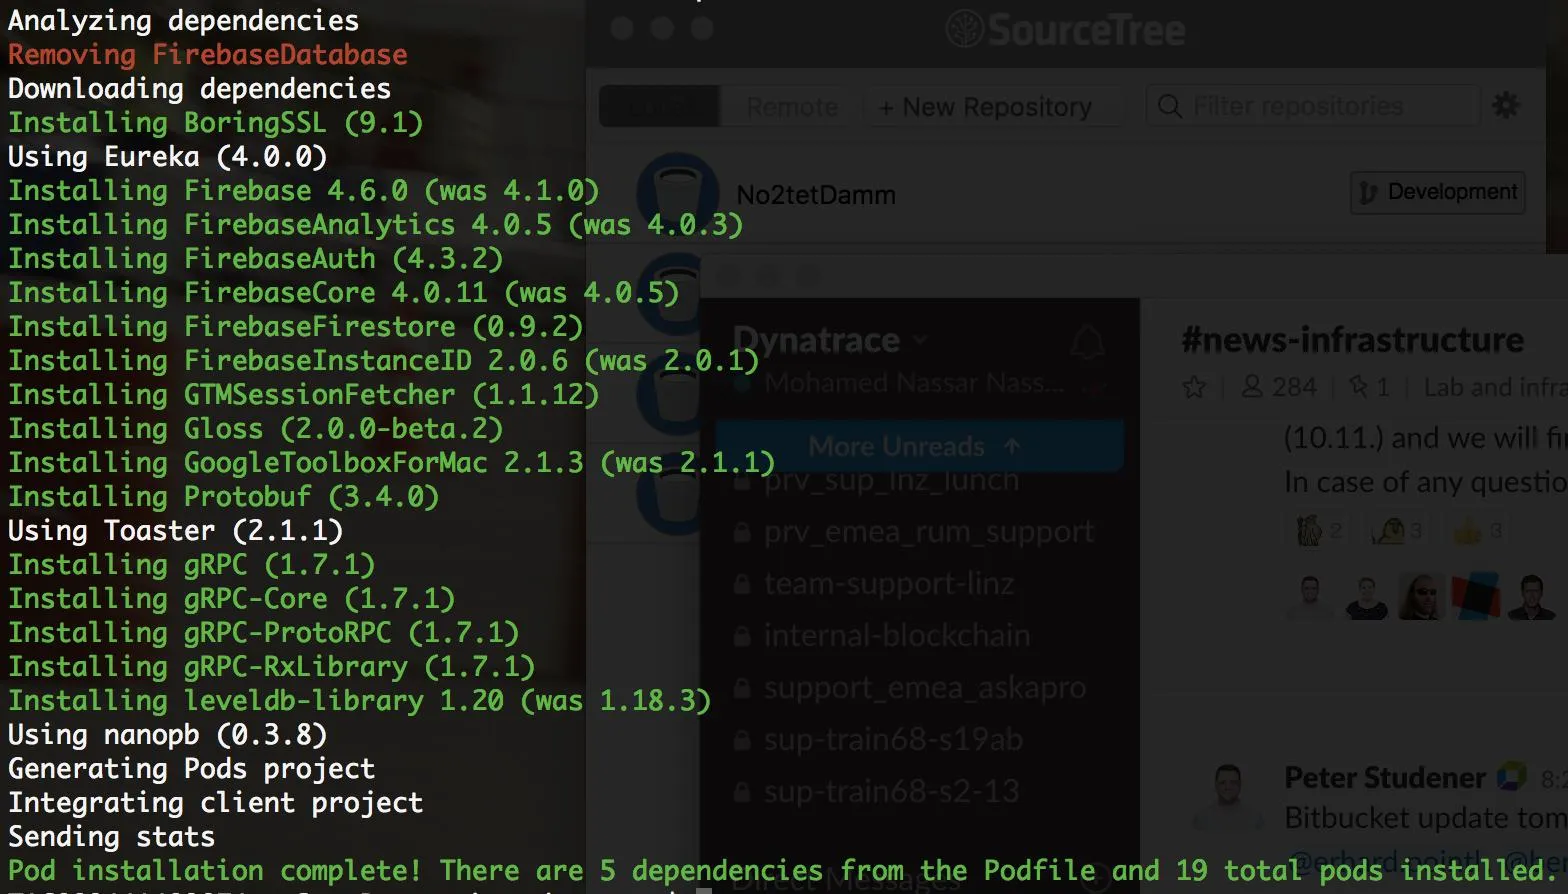The width and height of the screenshot is (1568, 894).
Task: Click the "Installing GoogleToolboxForMac 2.1.3" line
Action: [x=391, y=463]
